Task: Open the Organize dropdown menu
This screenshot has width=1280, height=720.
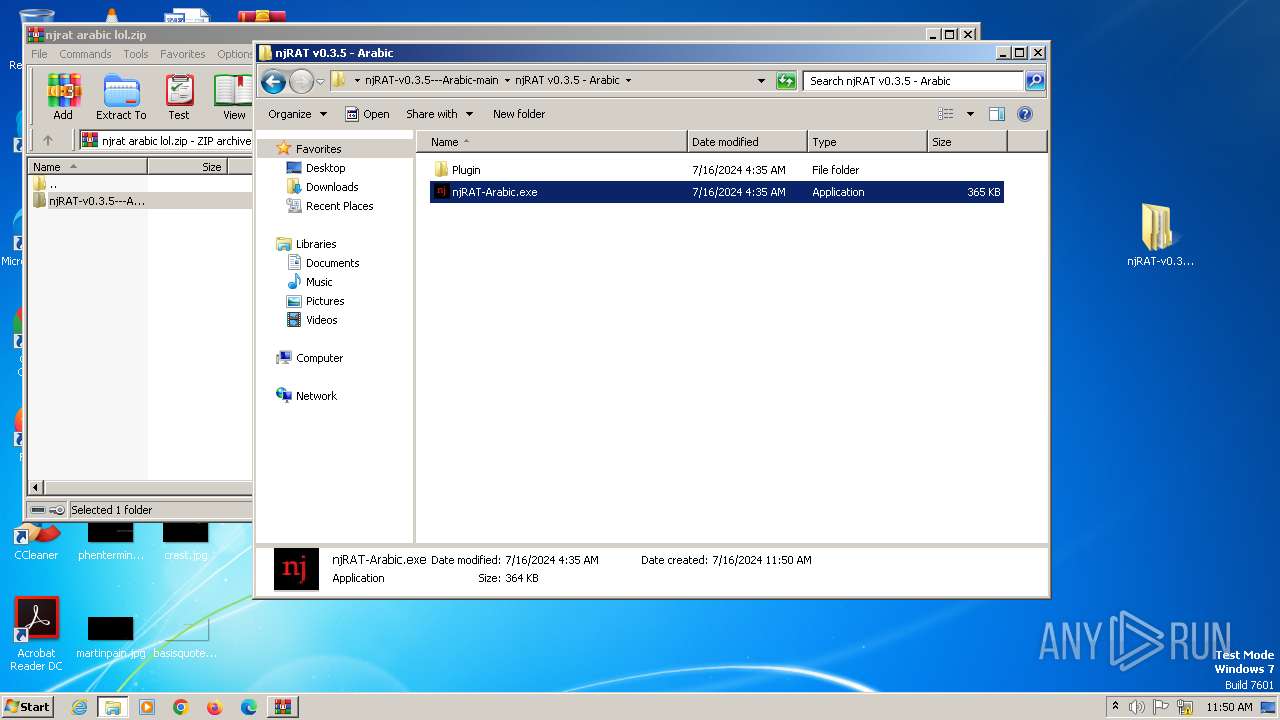Action: (x=297, y=114)
